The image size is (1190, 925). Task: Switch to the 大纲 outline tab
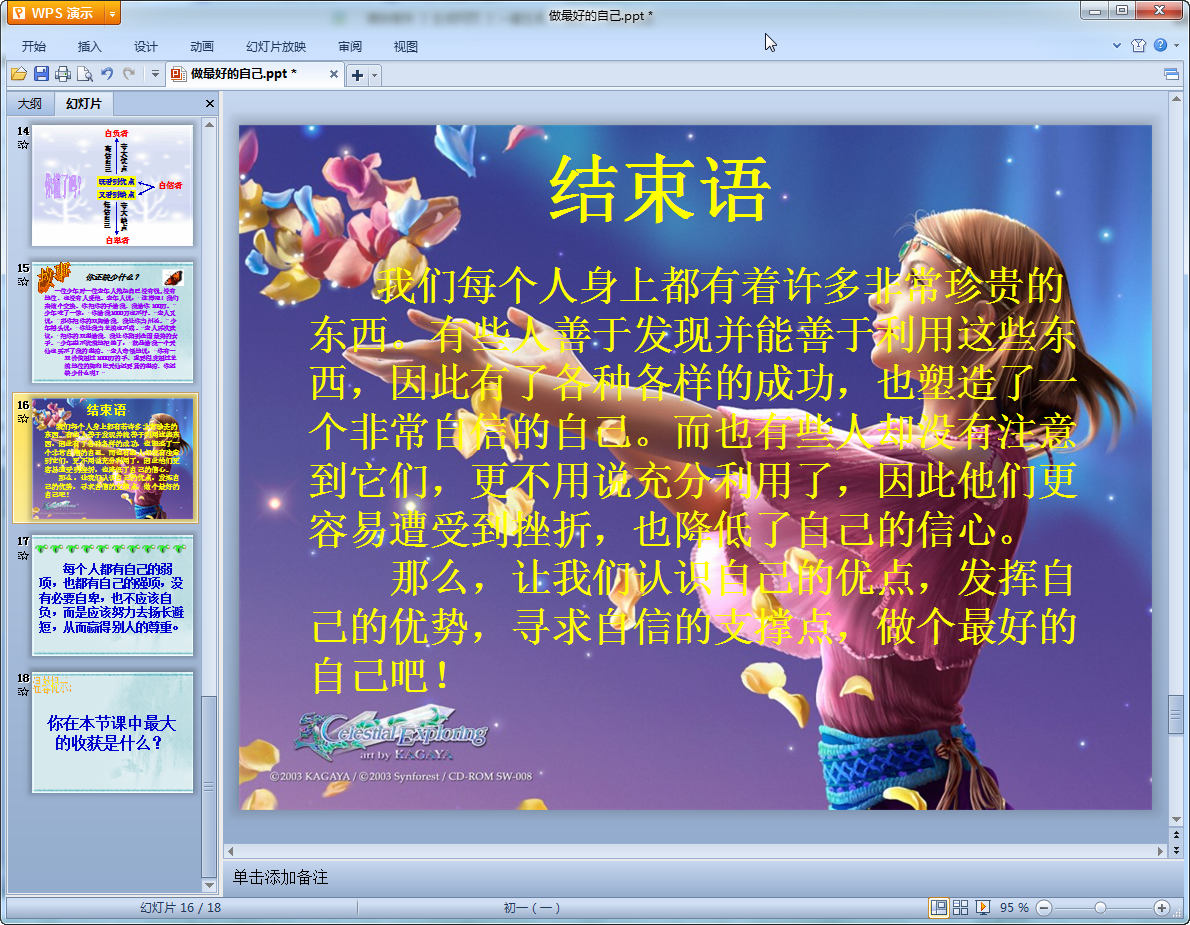[30, 103]
